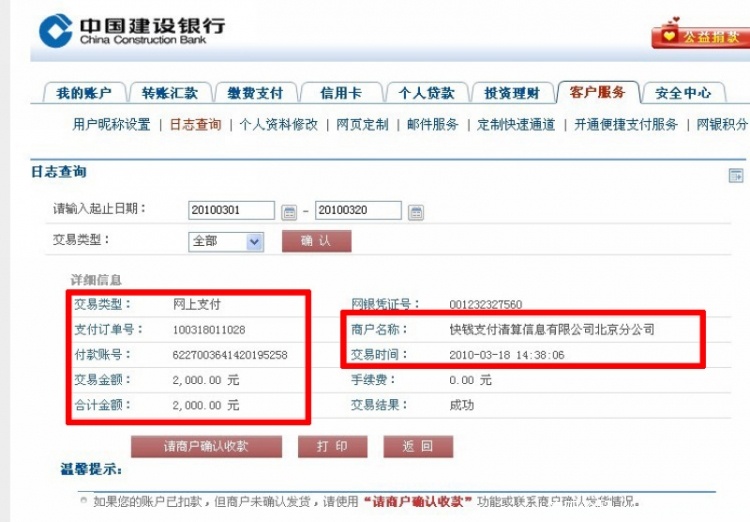750x522 pixels.
Task: Open the 日志查询 submenu link
Action: click(x=196, y=124)
